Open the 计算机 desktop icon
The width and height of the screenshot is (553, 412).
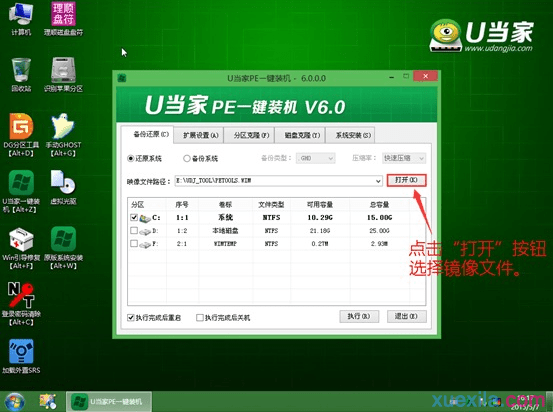(x=21, y=18)
